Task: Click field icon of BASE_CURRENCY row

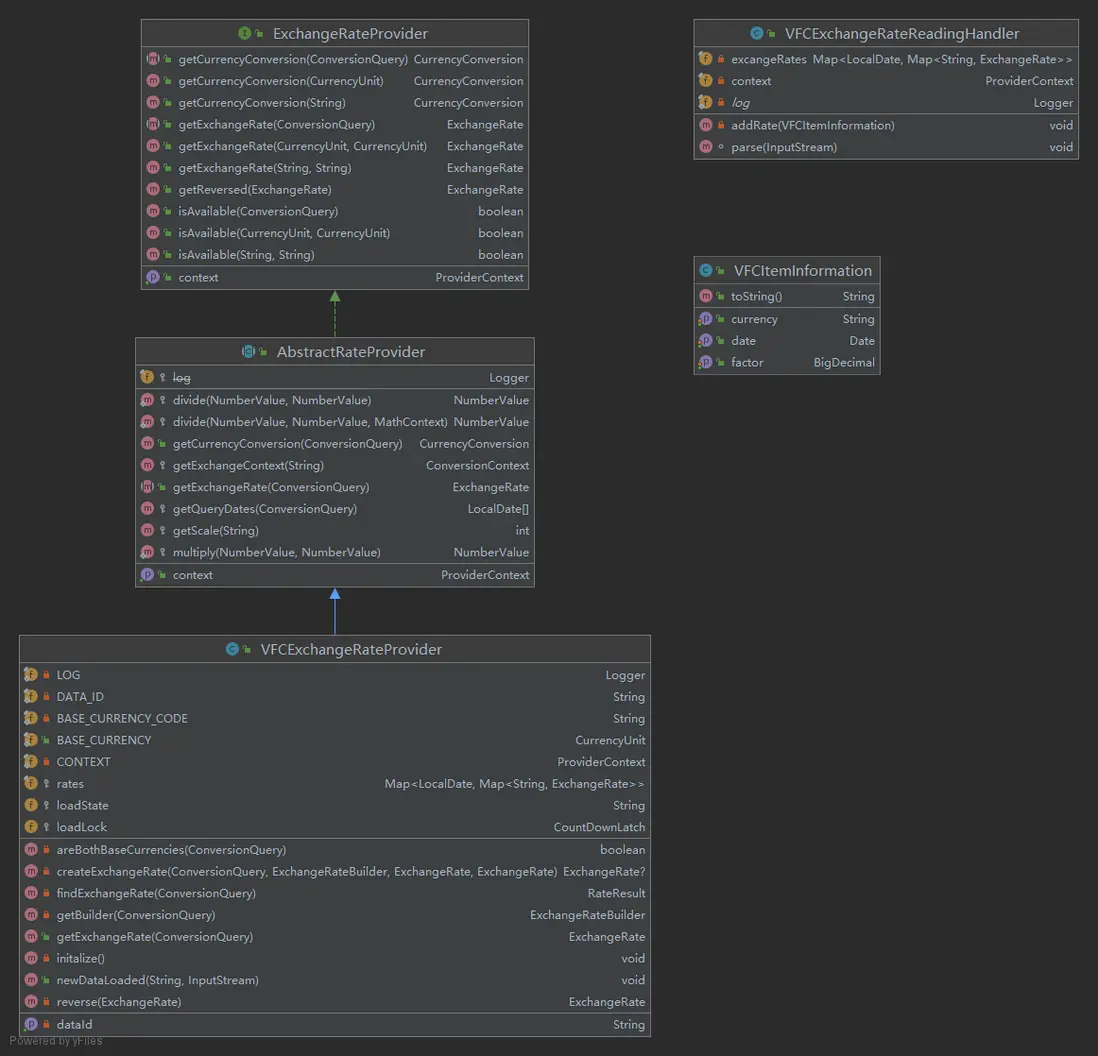Action: [x=31, y=739]
